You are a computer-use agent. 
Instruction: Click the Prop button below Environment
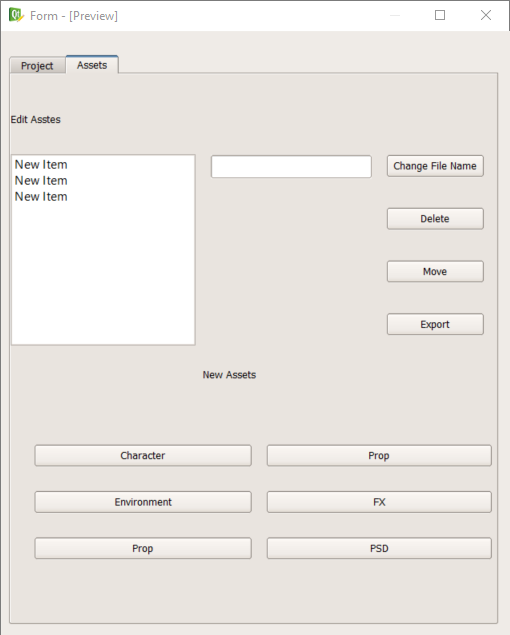143,548
